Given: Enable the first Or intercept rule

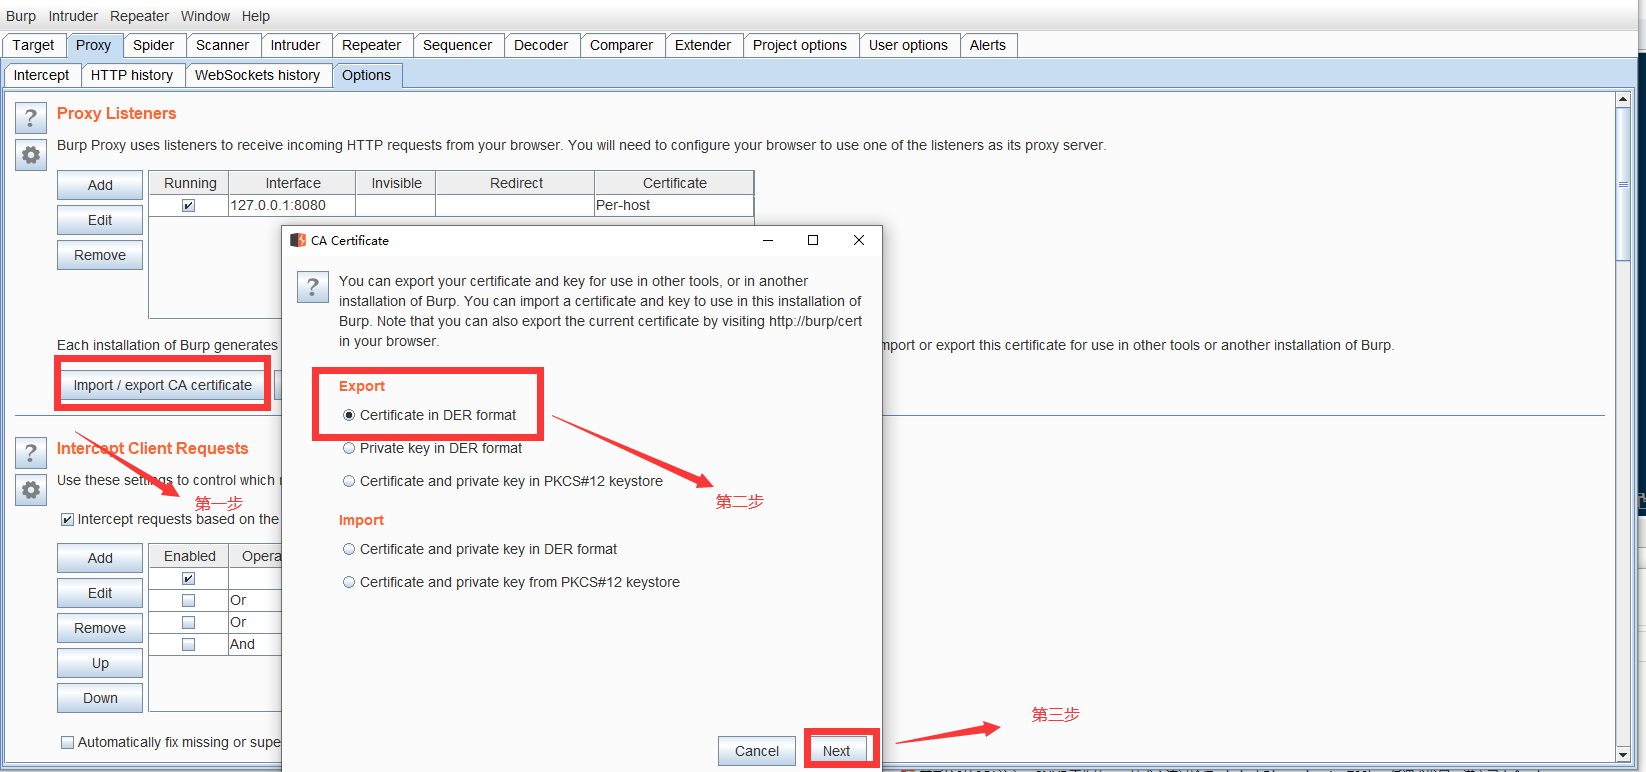Looking at the screenshot, I should point(188,600).
